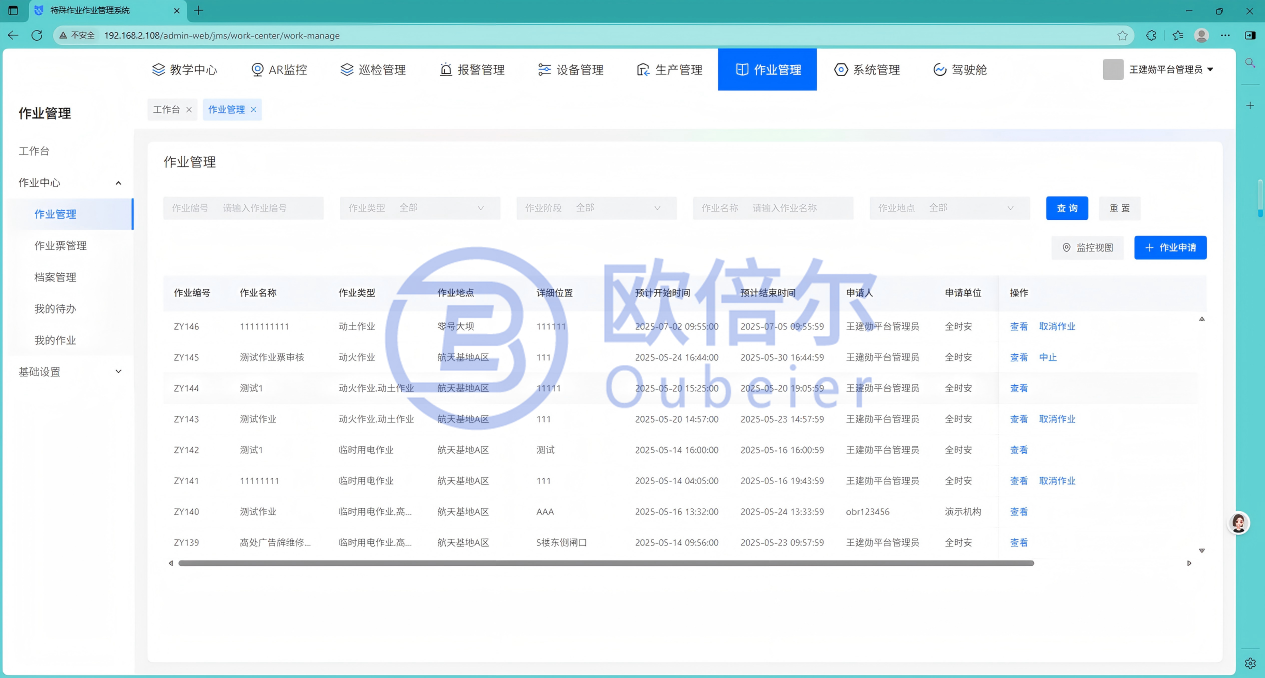Go to 巡检管理 in top navigation
This screenshot has width=1265, height=678.
point(373,70)
